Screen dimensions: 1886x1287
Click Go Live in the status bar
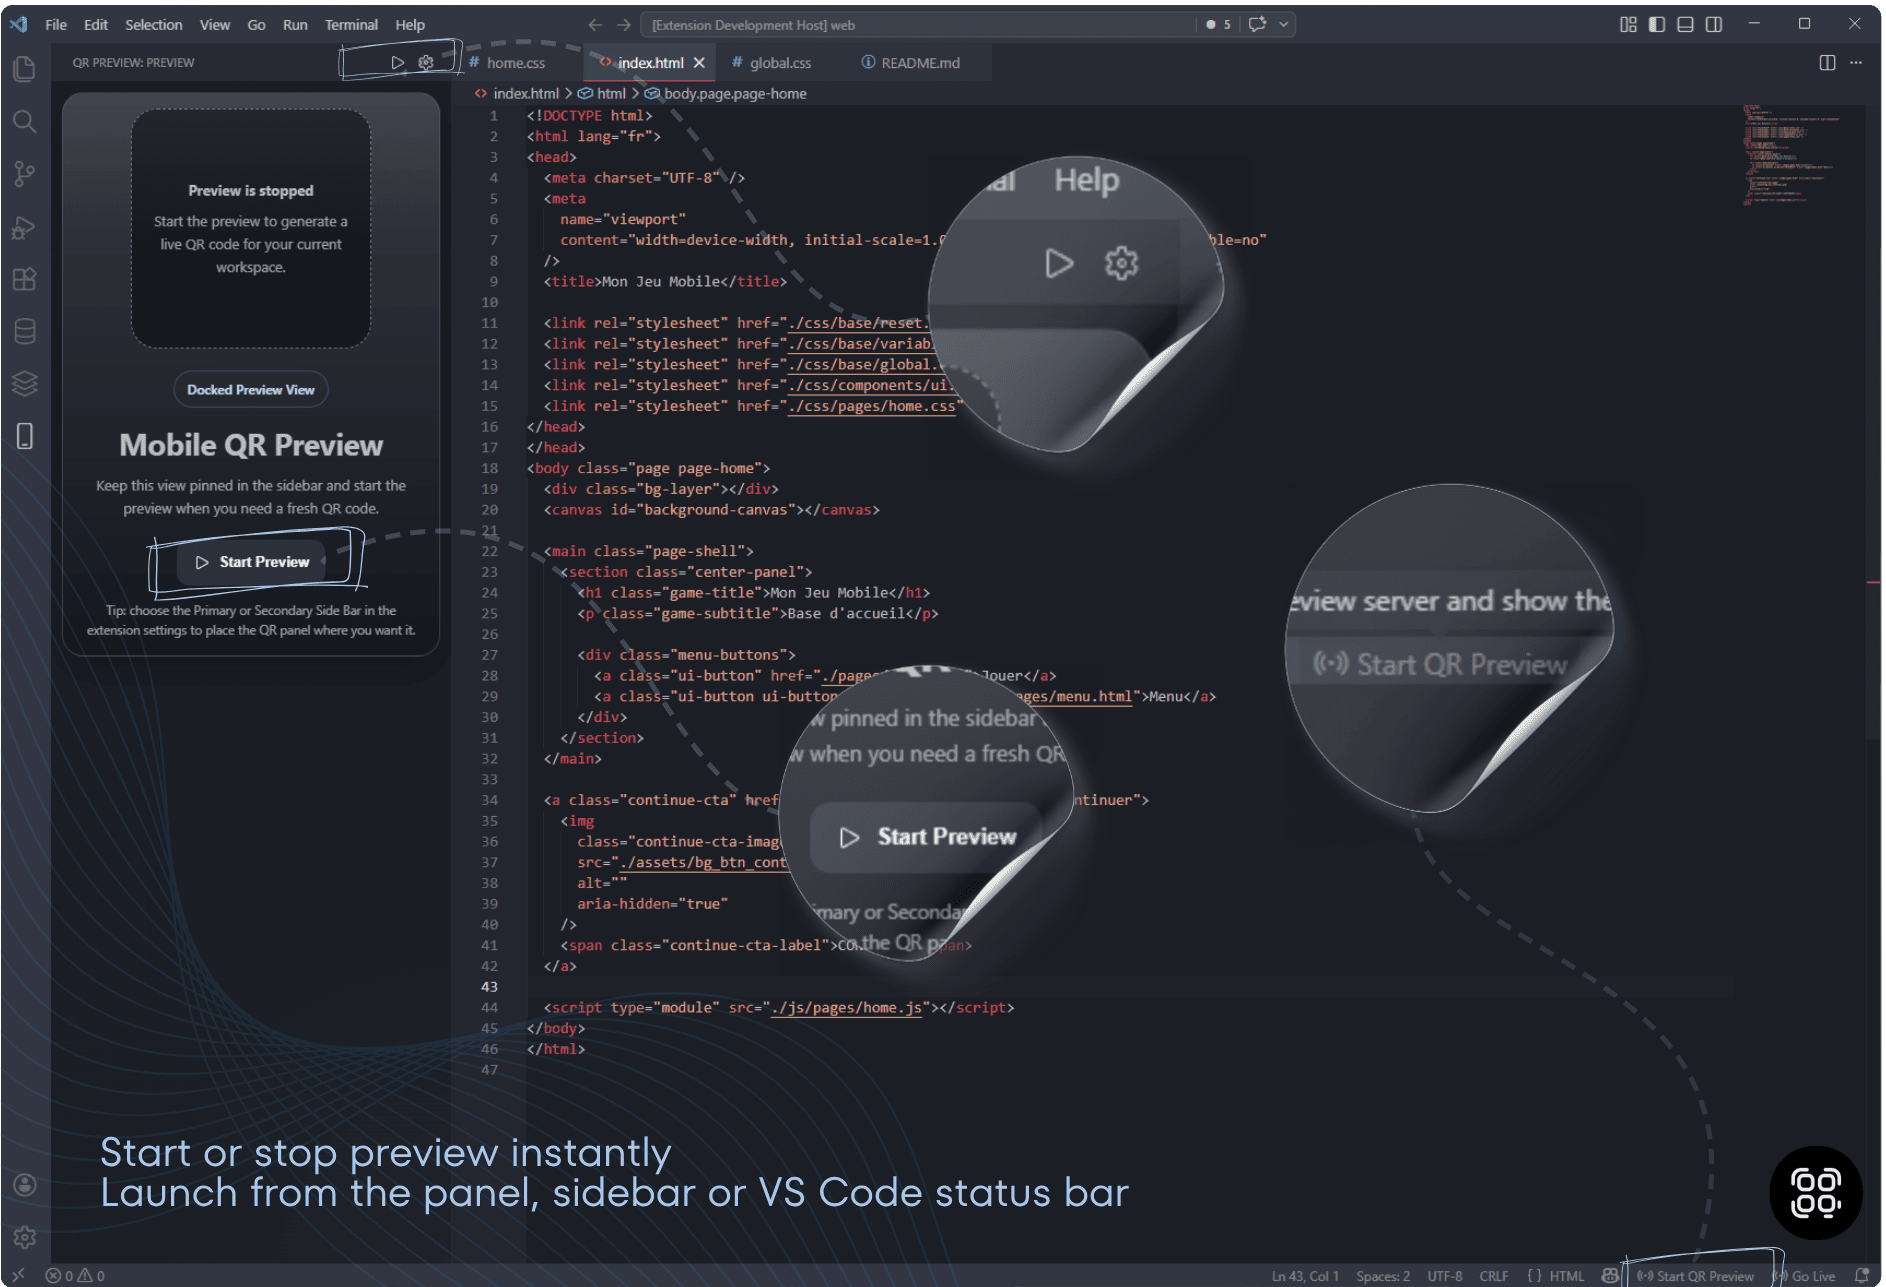tap(1810, 1276)
